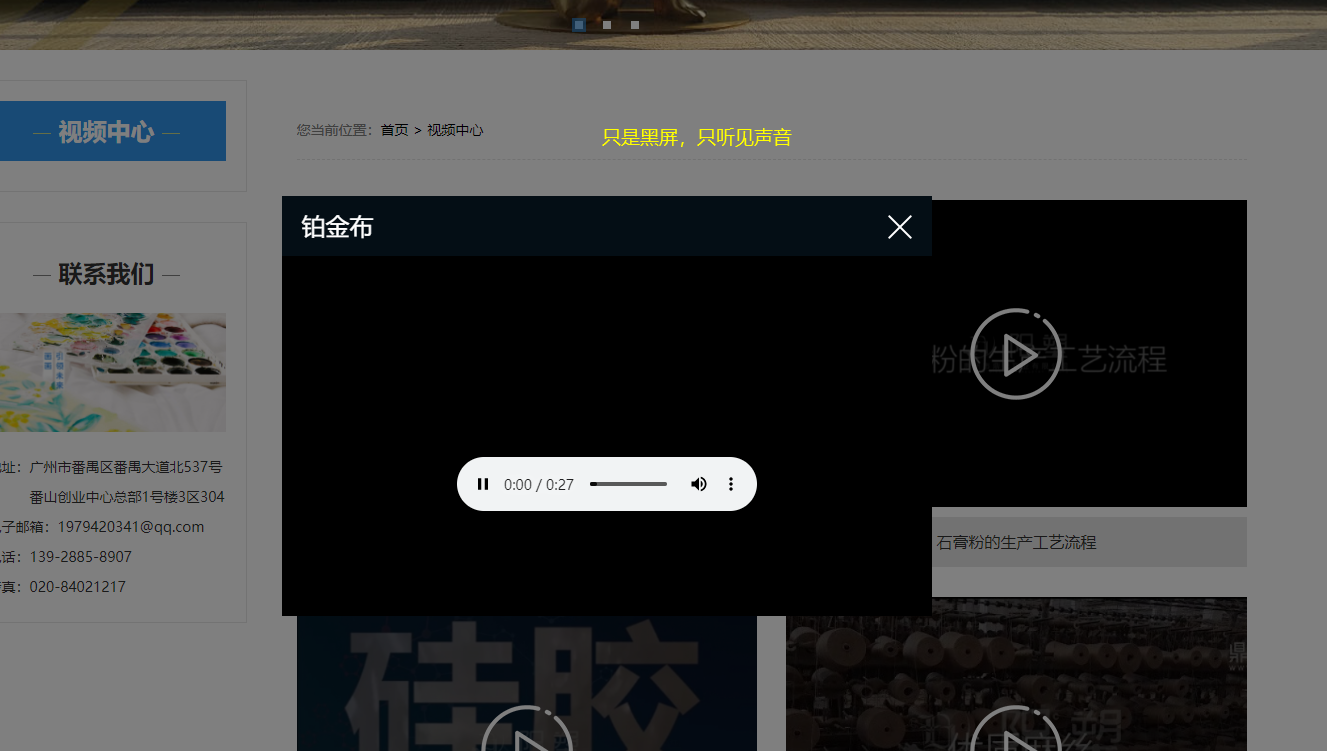
Task: Click the 石膏粉的生产工艺流程 caption
Action: [1016, 542]
